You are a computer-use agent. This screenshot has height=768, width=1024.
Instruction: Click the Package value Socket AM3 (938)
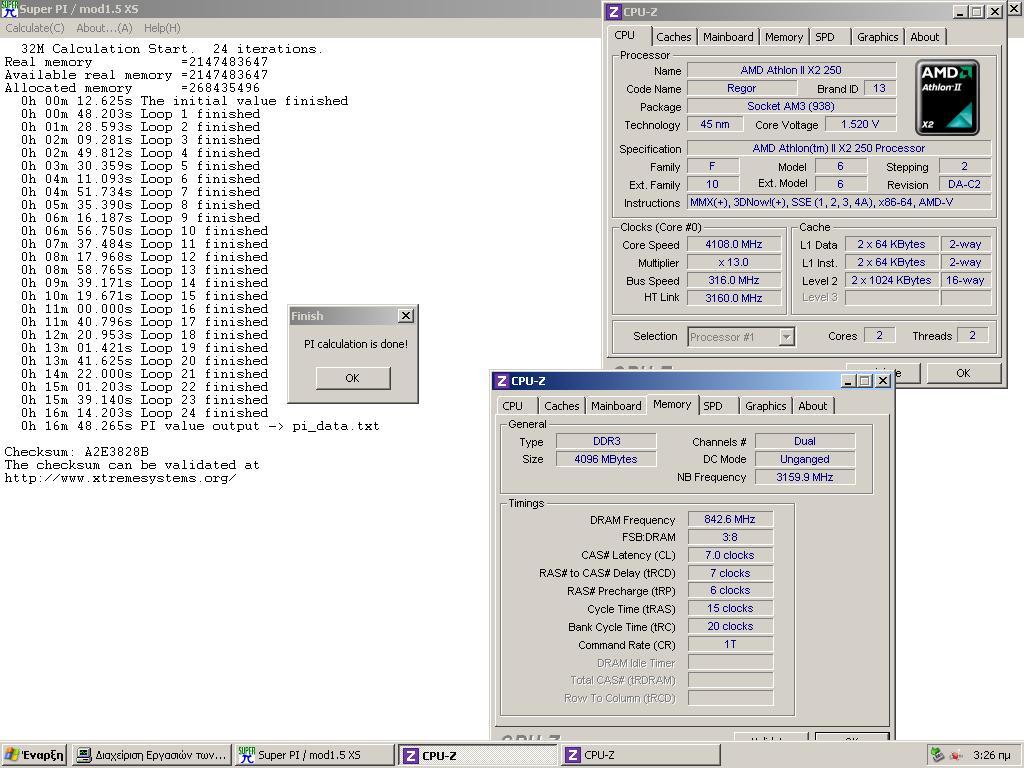791,106
